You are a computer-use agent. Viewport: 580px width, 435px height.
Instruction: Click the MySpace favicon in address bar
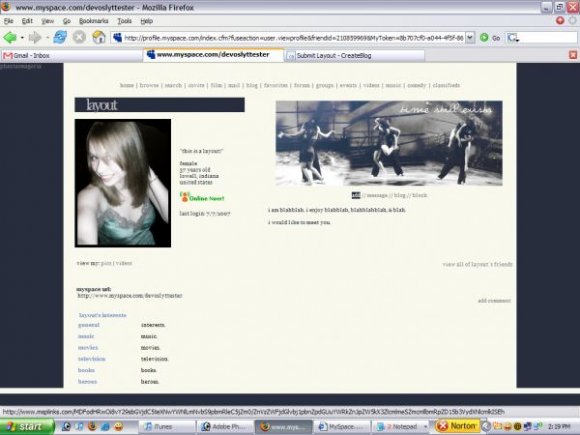pos(118,37)
